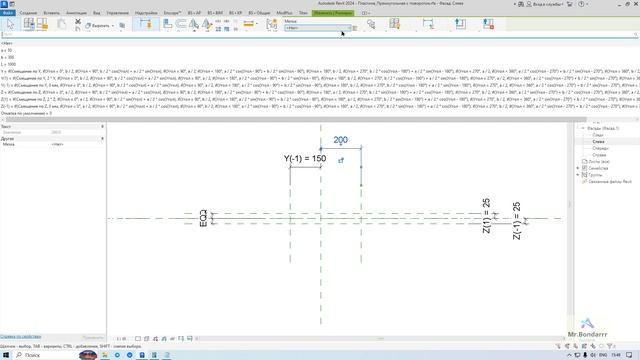Viewport: 640px width, 360px height.
Task: Expand the Groups tree node
Action: (578, 175)
